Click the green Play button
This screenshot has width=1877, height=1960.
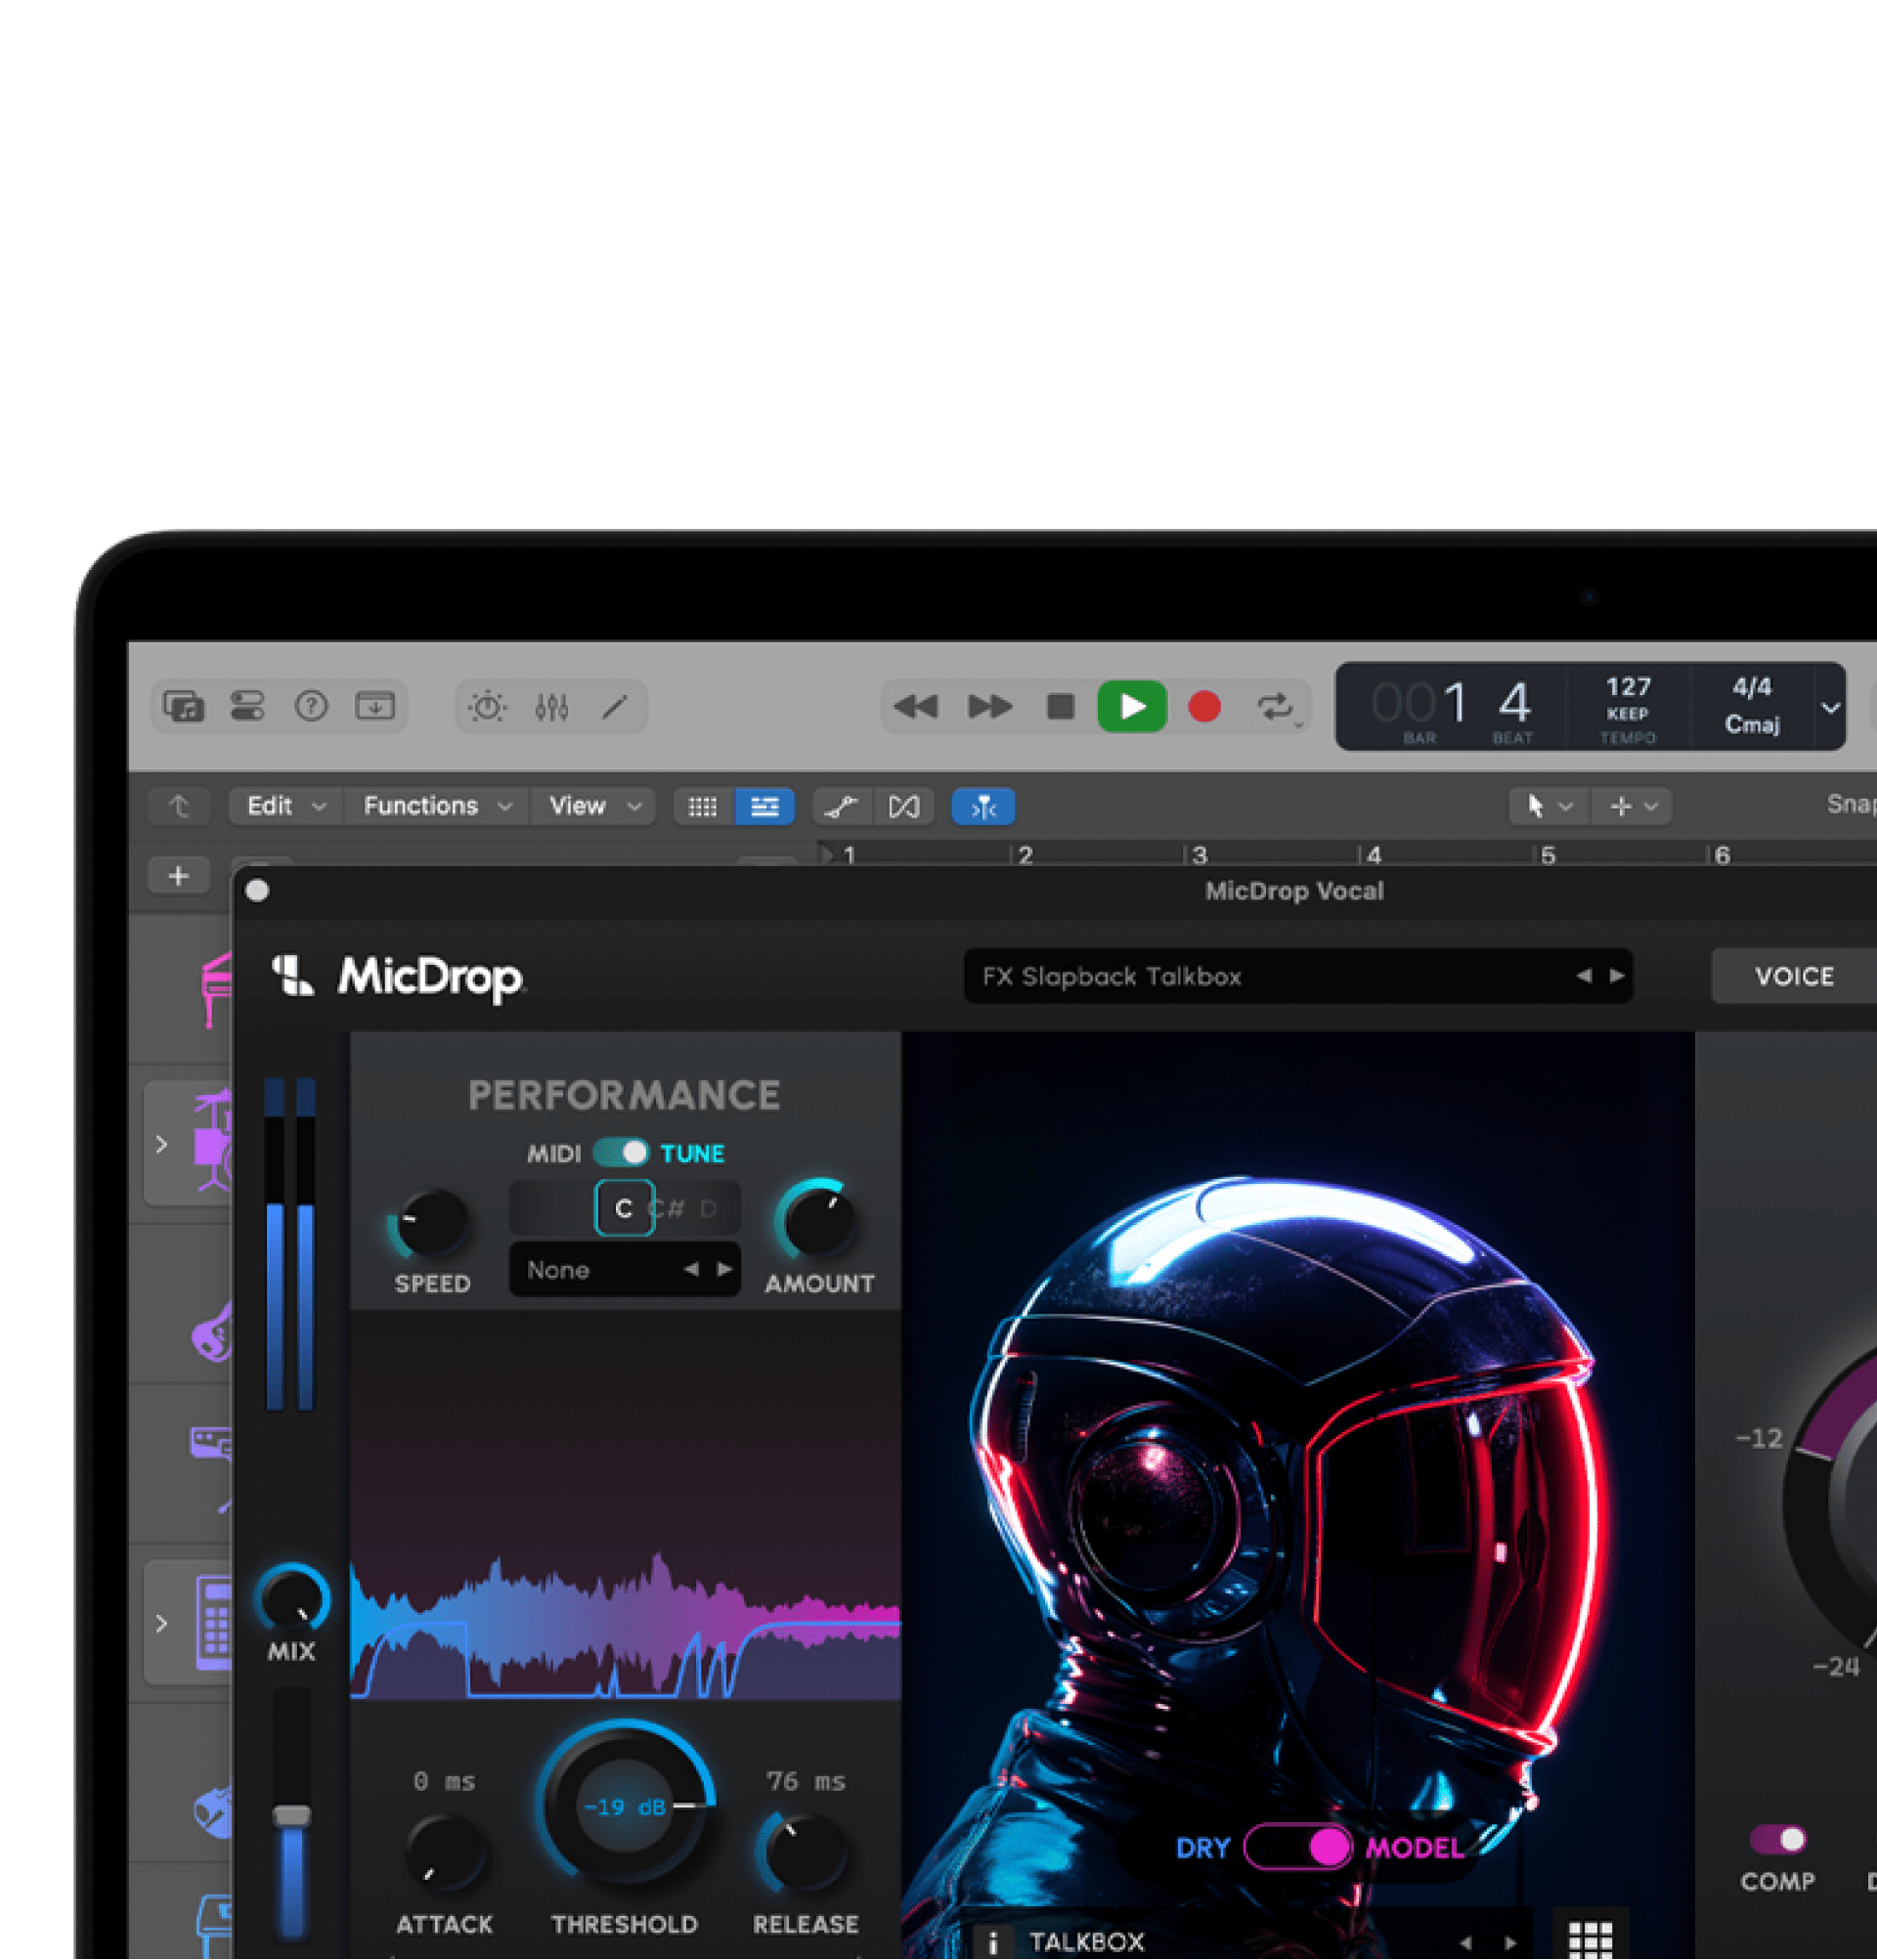[1131, 707]
